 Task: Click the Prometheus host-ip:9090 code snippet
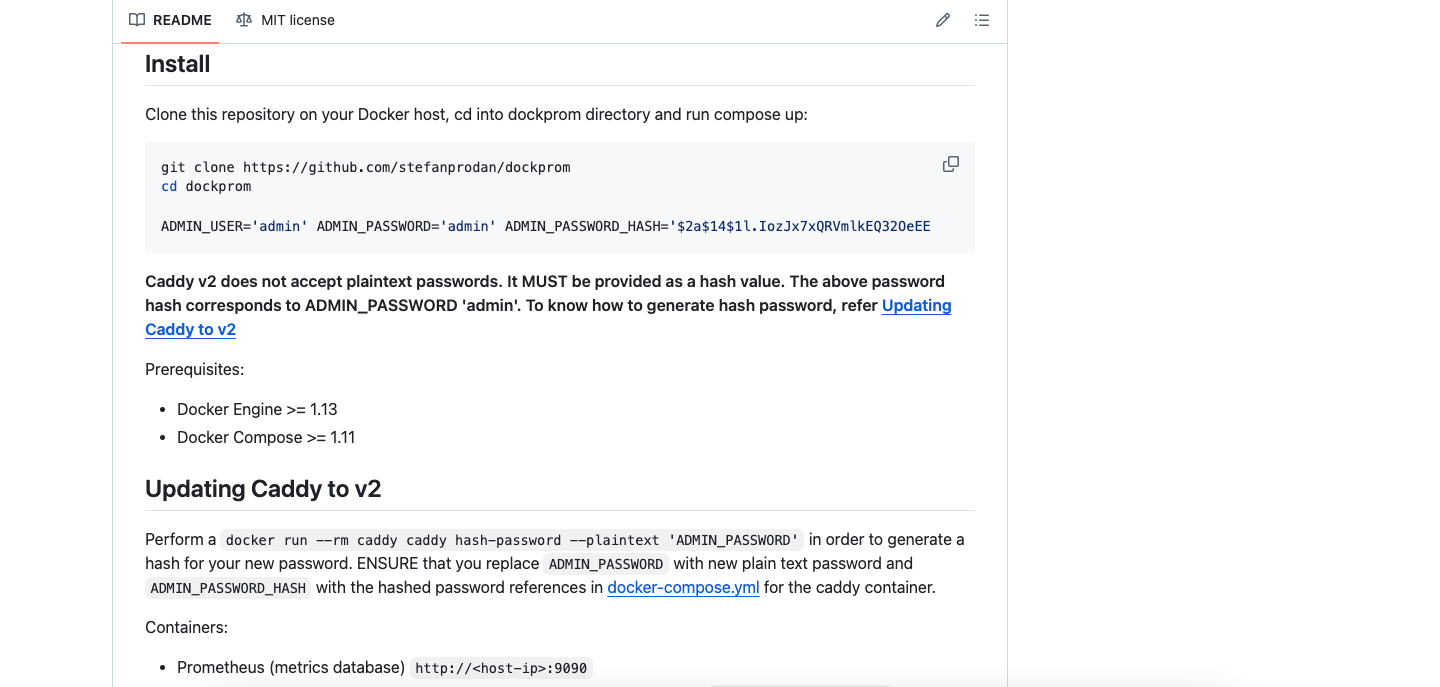coord(501,668)
